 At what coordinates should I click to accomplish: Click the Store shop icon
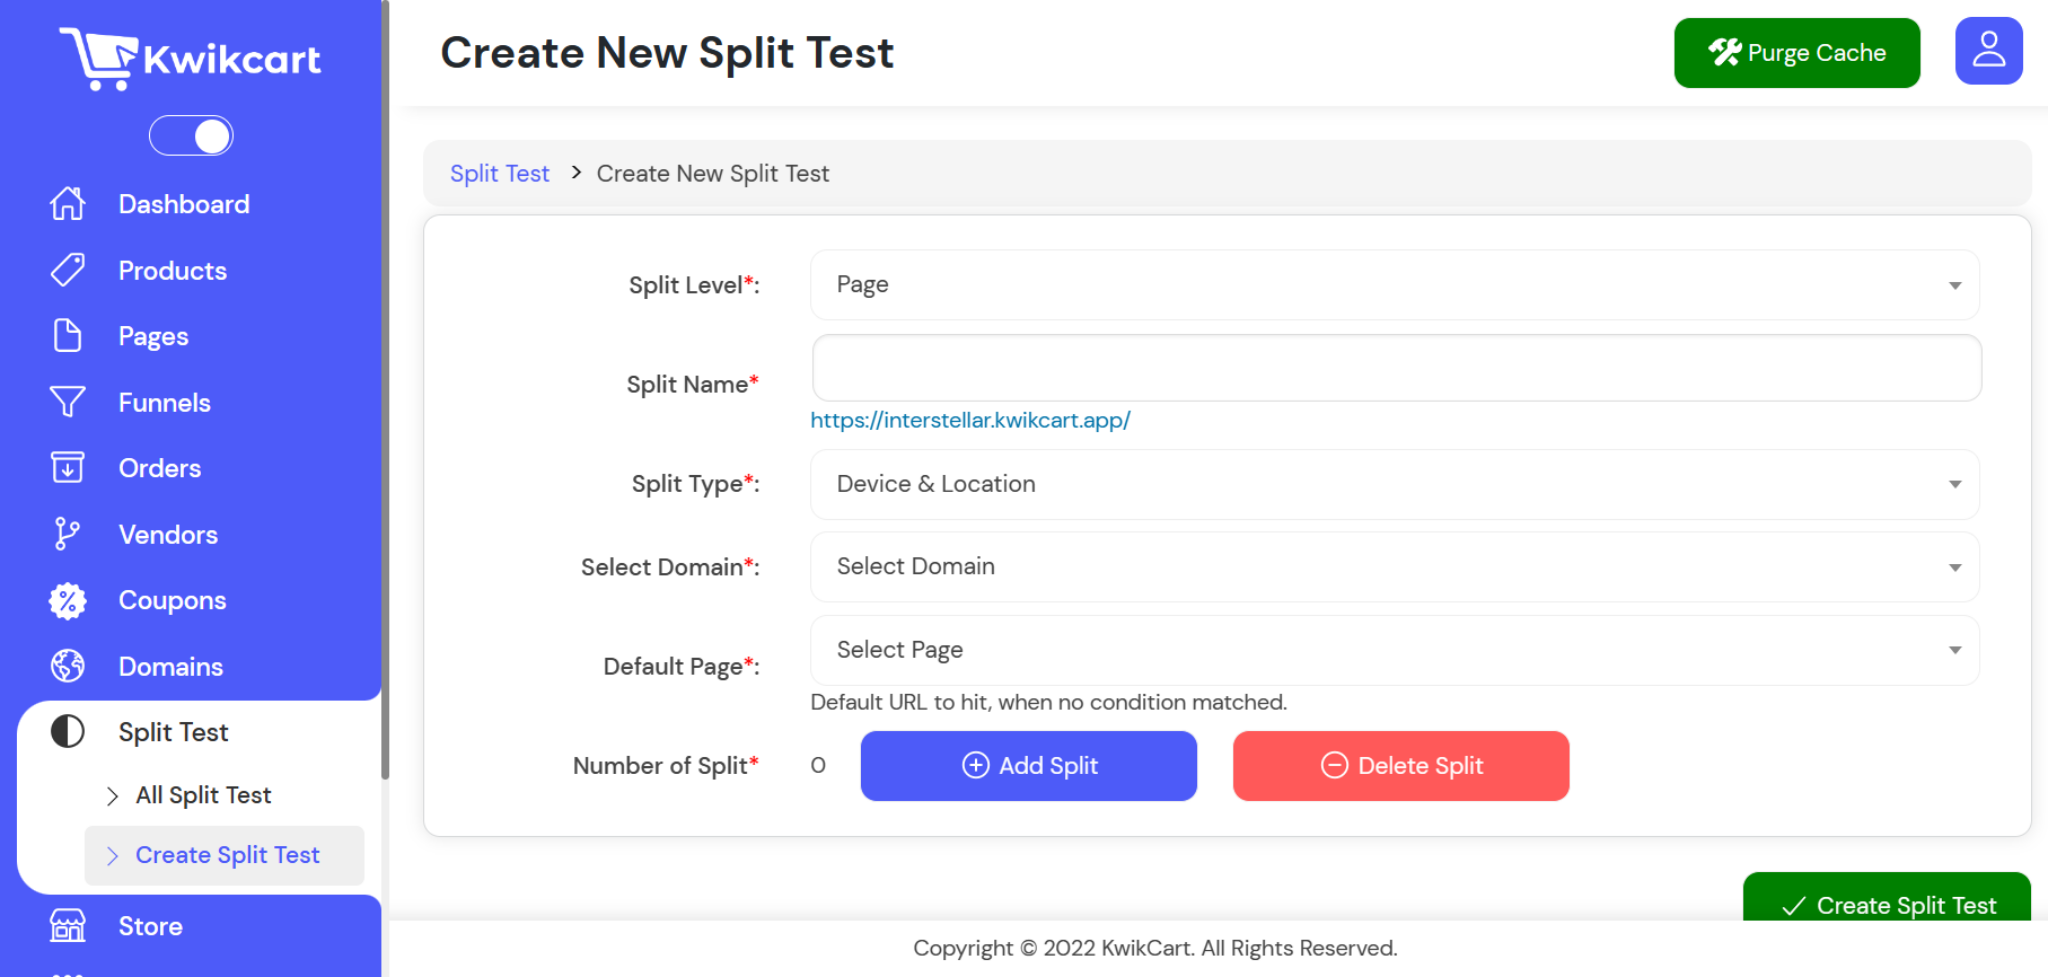(x=67, y=926)
